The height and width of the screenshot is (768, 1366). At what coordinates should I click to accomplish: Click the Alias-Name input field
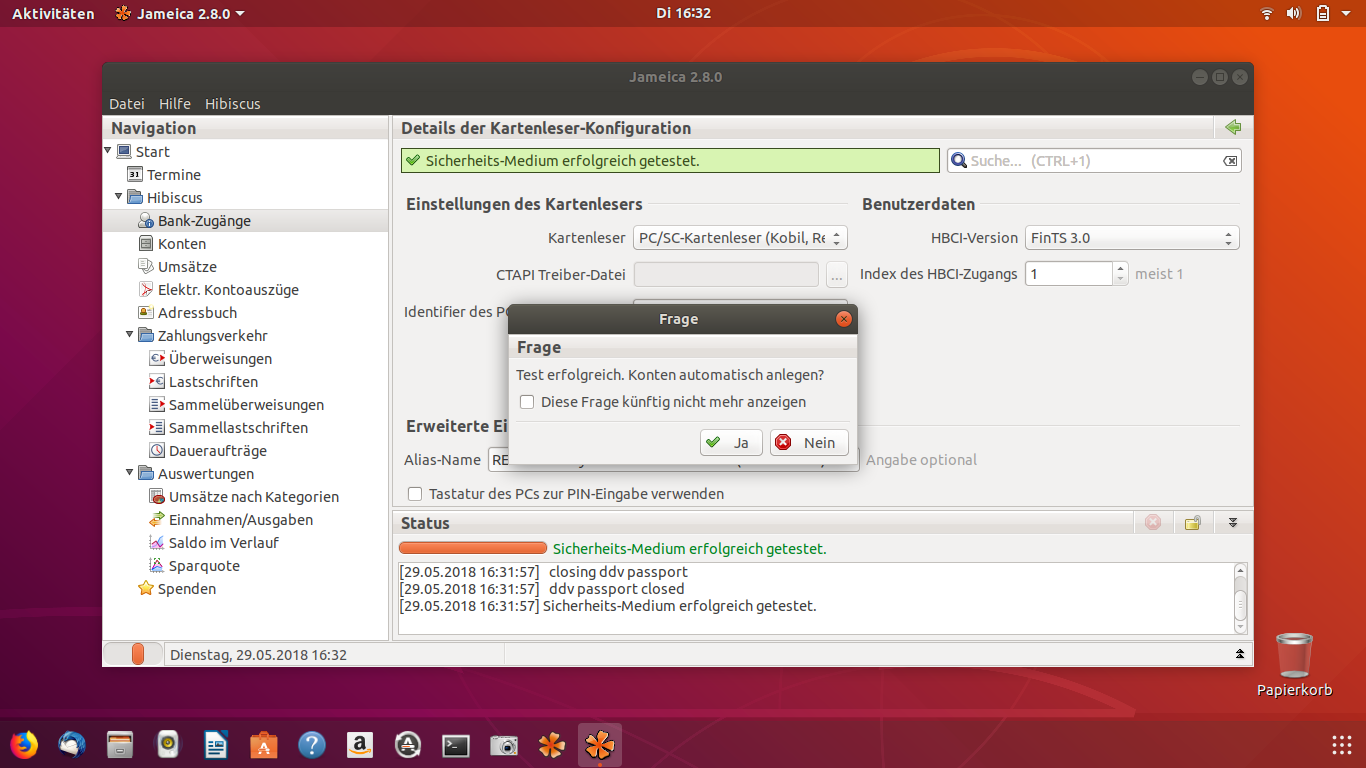(673, 460)
